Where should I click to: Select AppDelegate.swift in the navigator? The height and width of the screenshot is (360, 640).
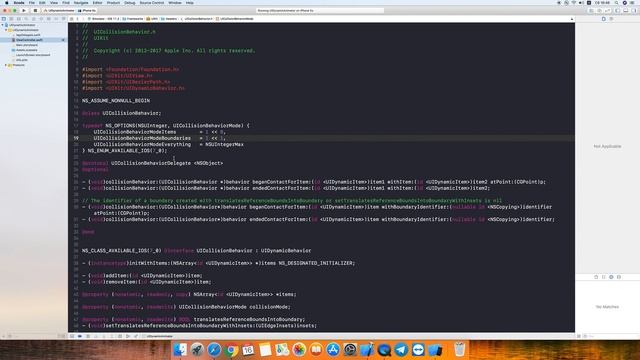tap(28, 35)
